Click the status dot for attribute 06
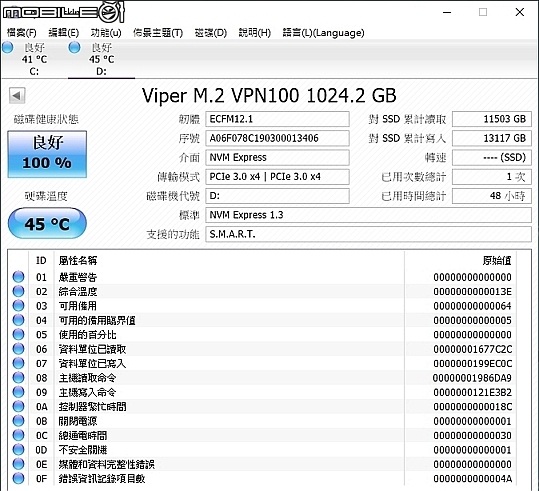 18,349
